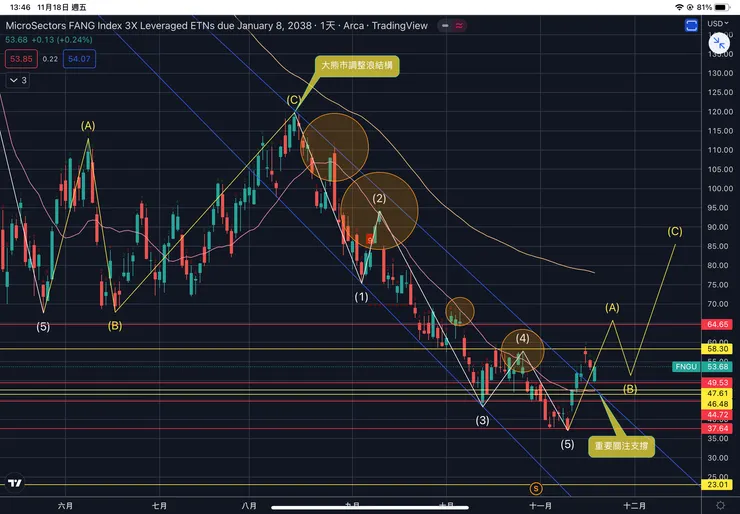Image resolution: width=740 pixels, height=514 pixels.
Task: Tap the white (1) wave label
Action: coord(362,297)
